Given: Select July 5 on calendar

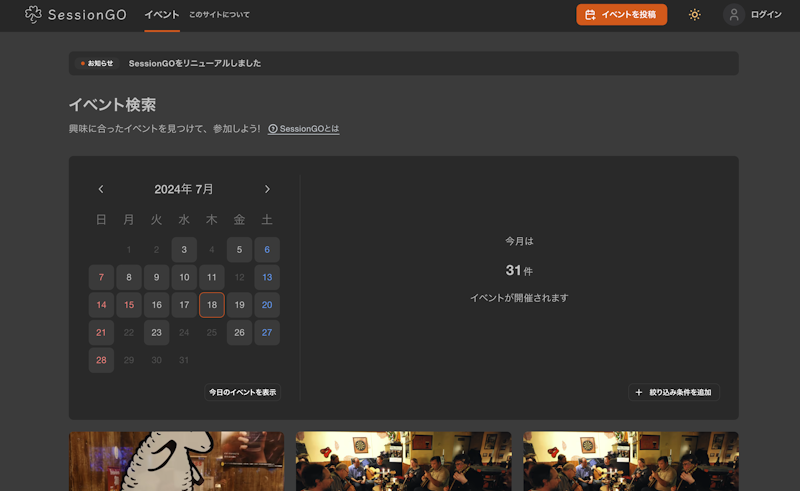Looking at the screenshot, I should click(x=239, y=250).
